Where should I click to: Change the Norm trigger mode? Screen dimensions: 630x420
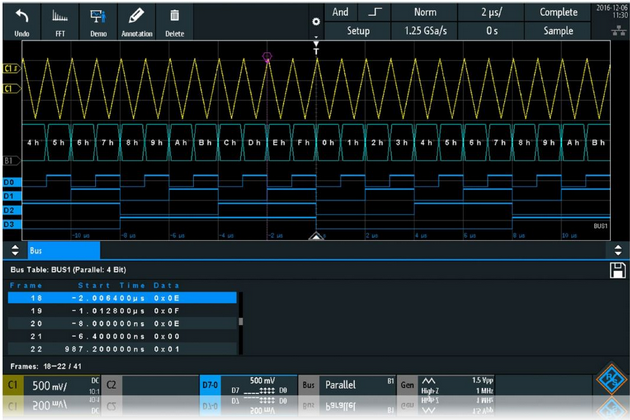point(425,12)
